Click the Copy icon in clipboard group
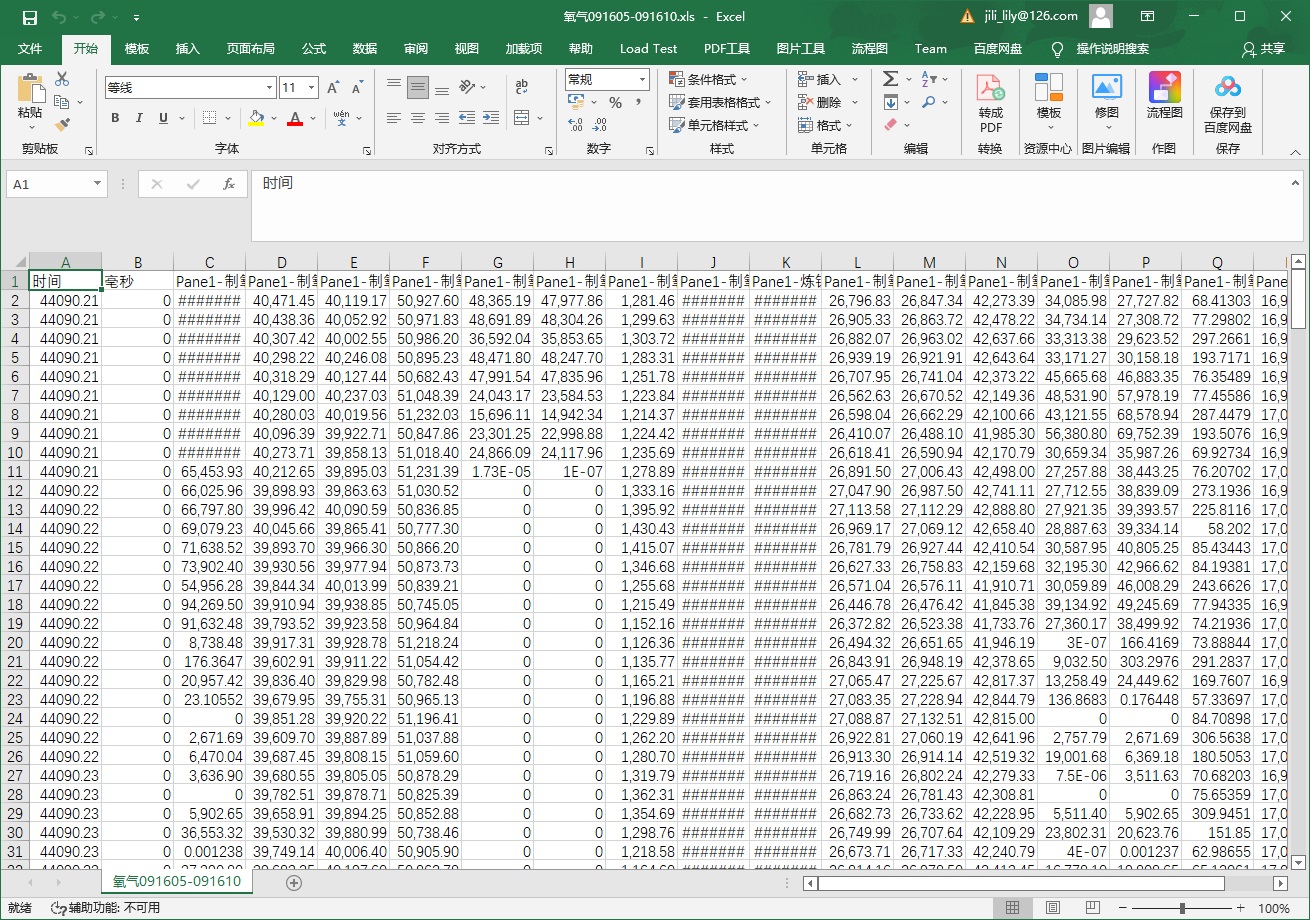1310x920 pixels. (62, 102)
